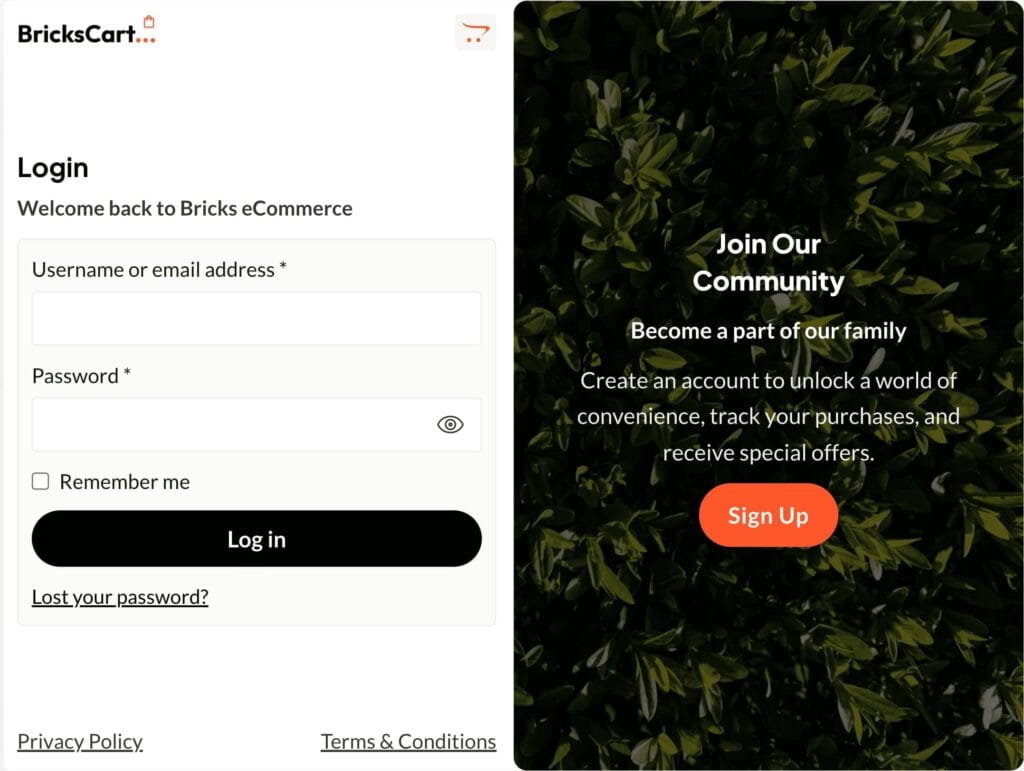Open the Terms & Conditions link
This screenshot has height=771, width=1024.
tap(408, 742)
